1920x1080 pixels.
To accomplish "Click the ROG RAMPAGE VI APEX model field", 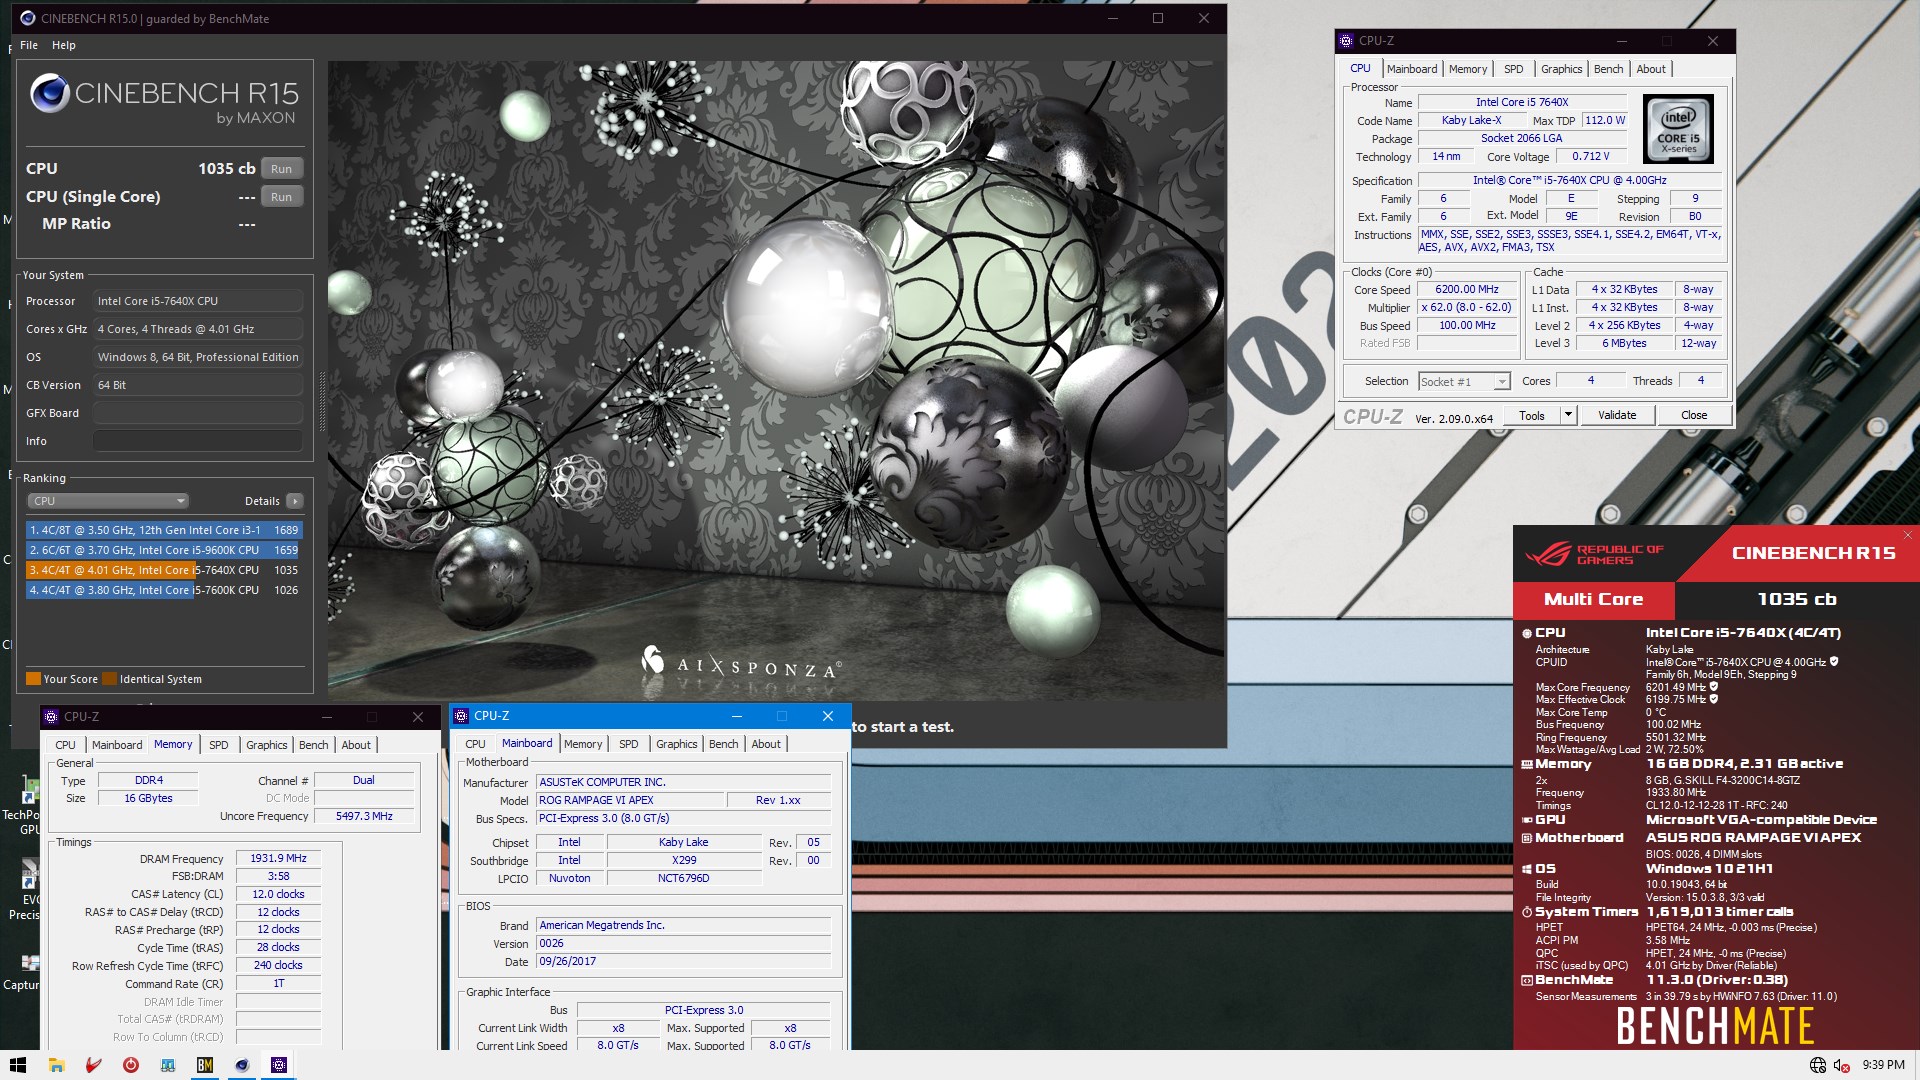I will (630, 800).
